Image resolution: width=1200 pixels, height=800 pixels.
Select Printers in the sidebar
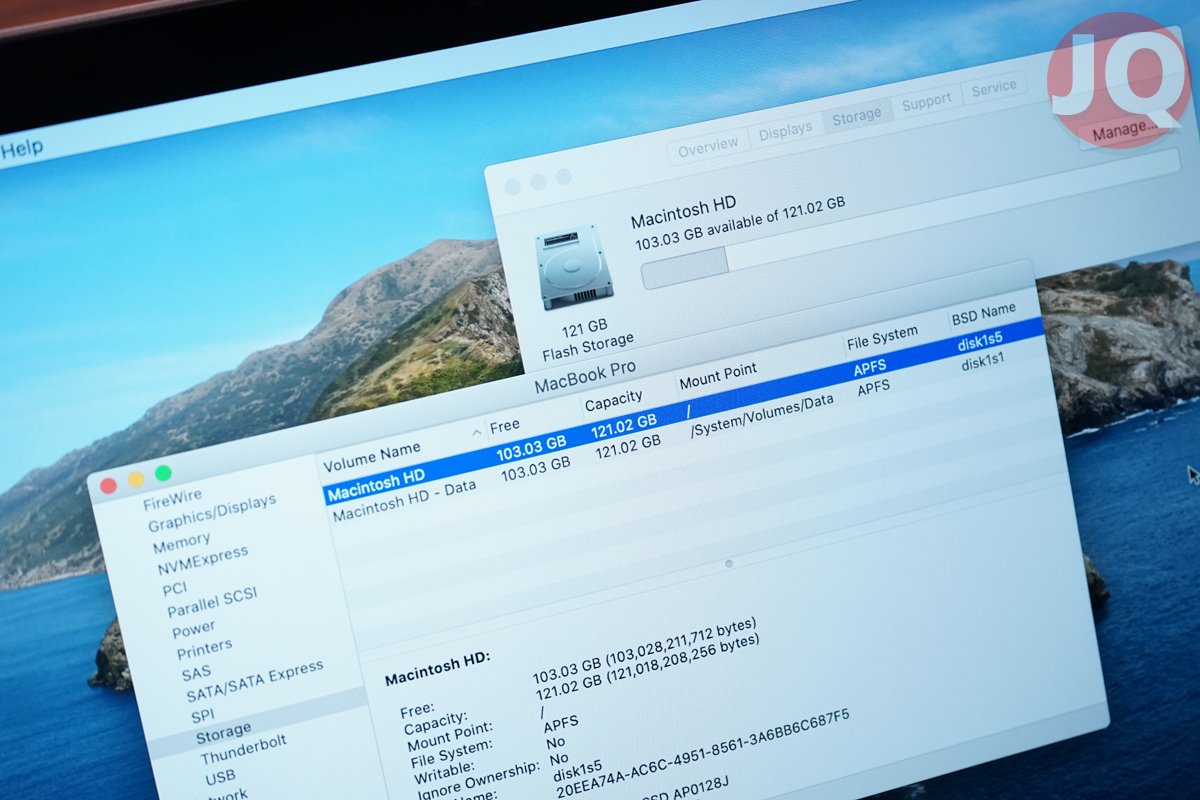click(205, 649)
